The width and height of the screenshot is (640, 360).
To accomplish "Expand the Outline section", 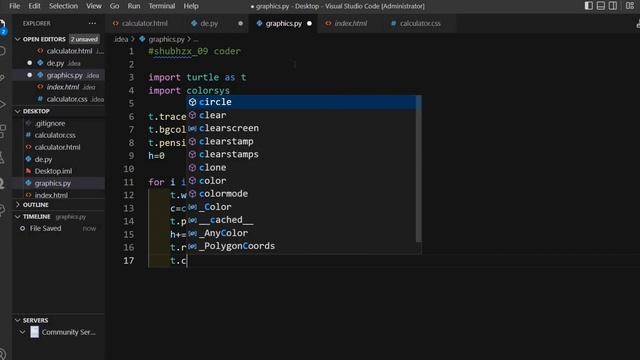I will 18,204.
